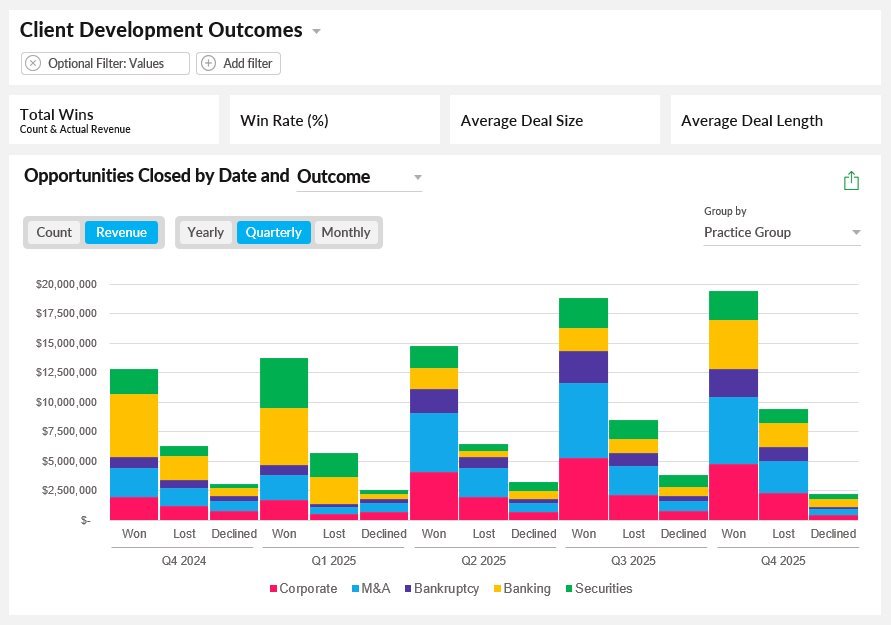This screenshot has height=625, width=891.
Task: Open the Practice Group group-by dropdown
Action: 782,232
